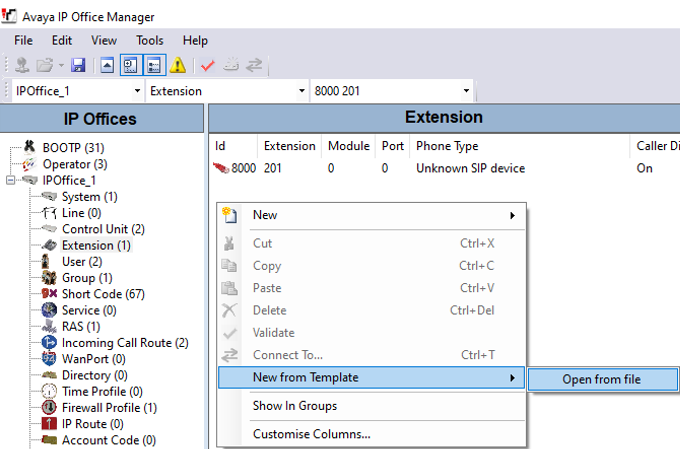The height and width of the screenshot is (449, 680).
Task: Select Firewall Profile (1) in the tree
Action: (109, 407)
